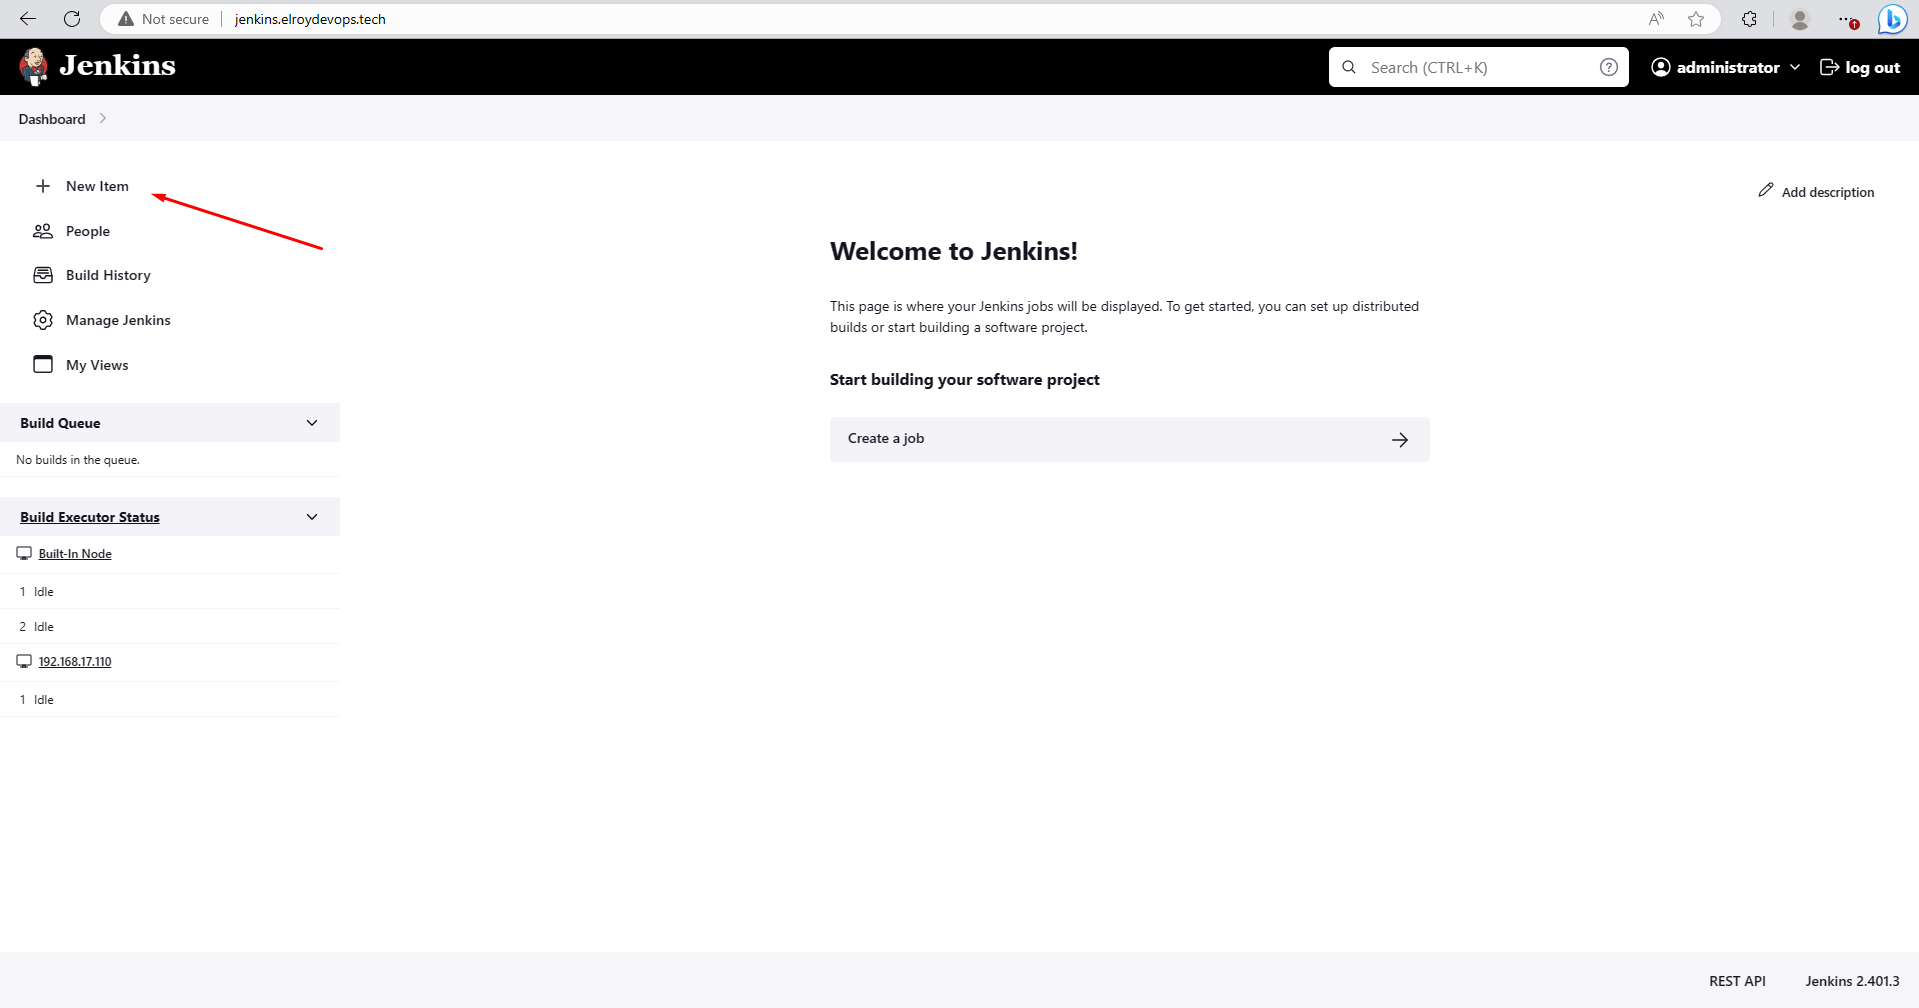Screen dimensions: 1919x1008
Task: Click the Built-In Node computer icon
Action: [x=24, y=553]
